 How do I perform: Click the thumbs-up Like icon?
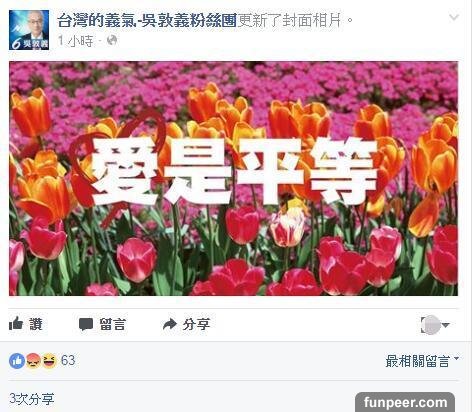pos(16,323)
